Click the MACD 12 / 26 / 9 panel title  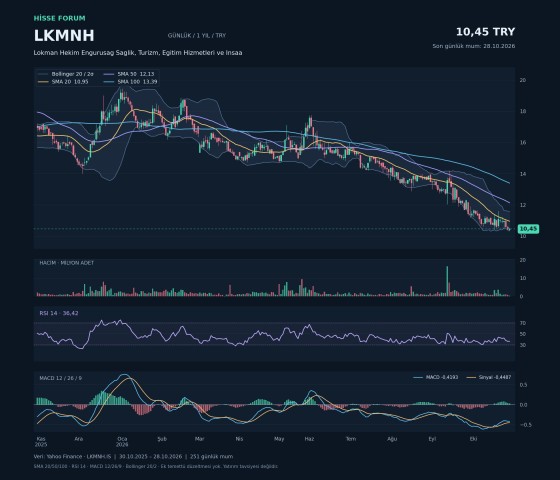coord(60,378)
